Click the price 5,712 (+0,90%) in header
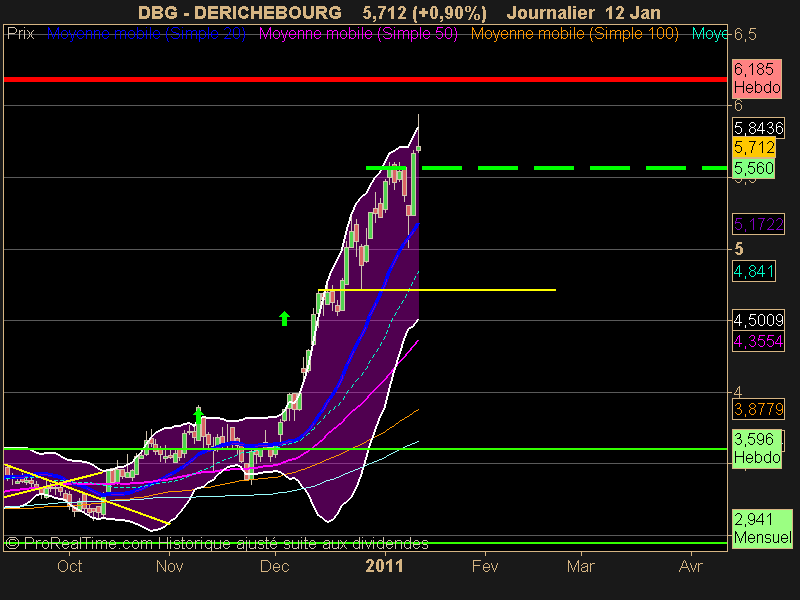 (x=424, y=13)
